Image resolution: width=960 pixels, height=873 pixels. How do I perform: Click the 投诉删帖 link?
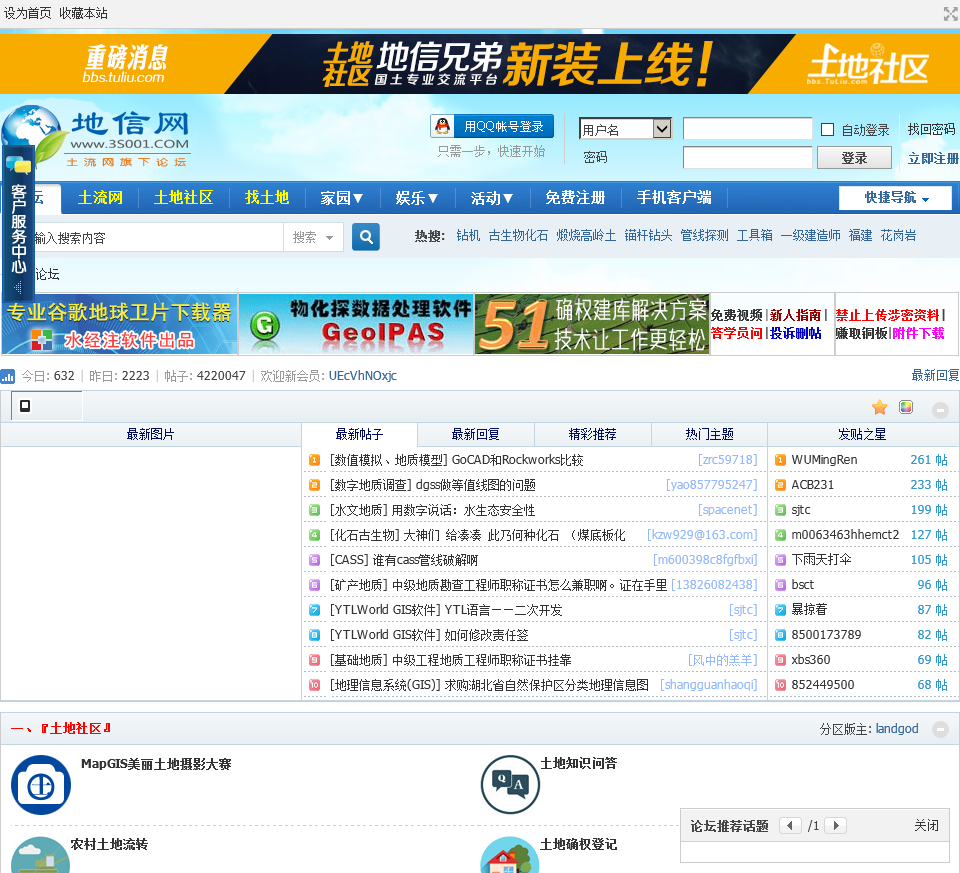795,333
